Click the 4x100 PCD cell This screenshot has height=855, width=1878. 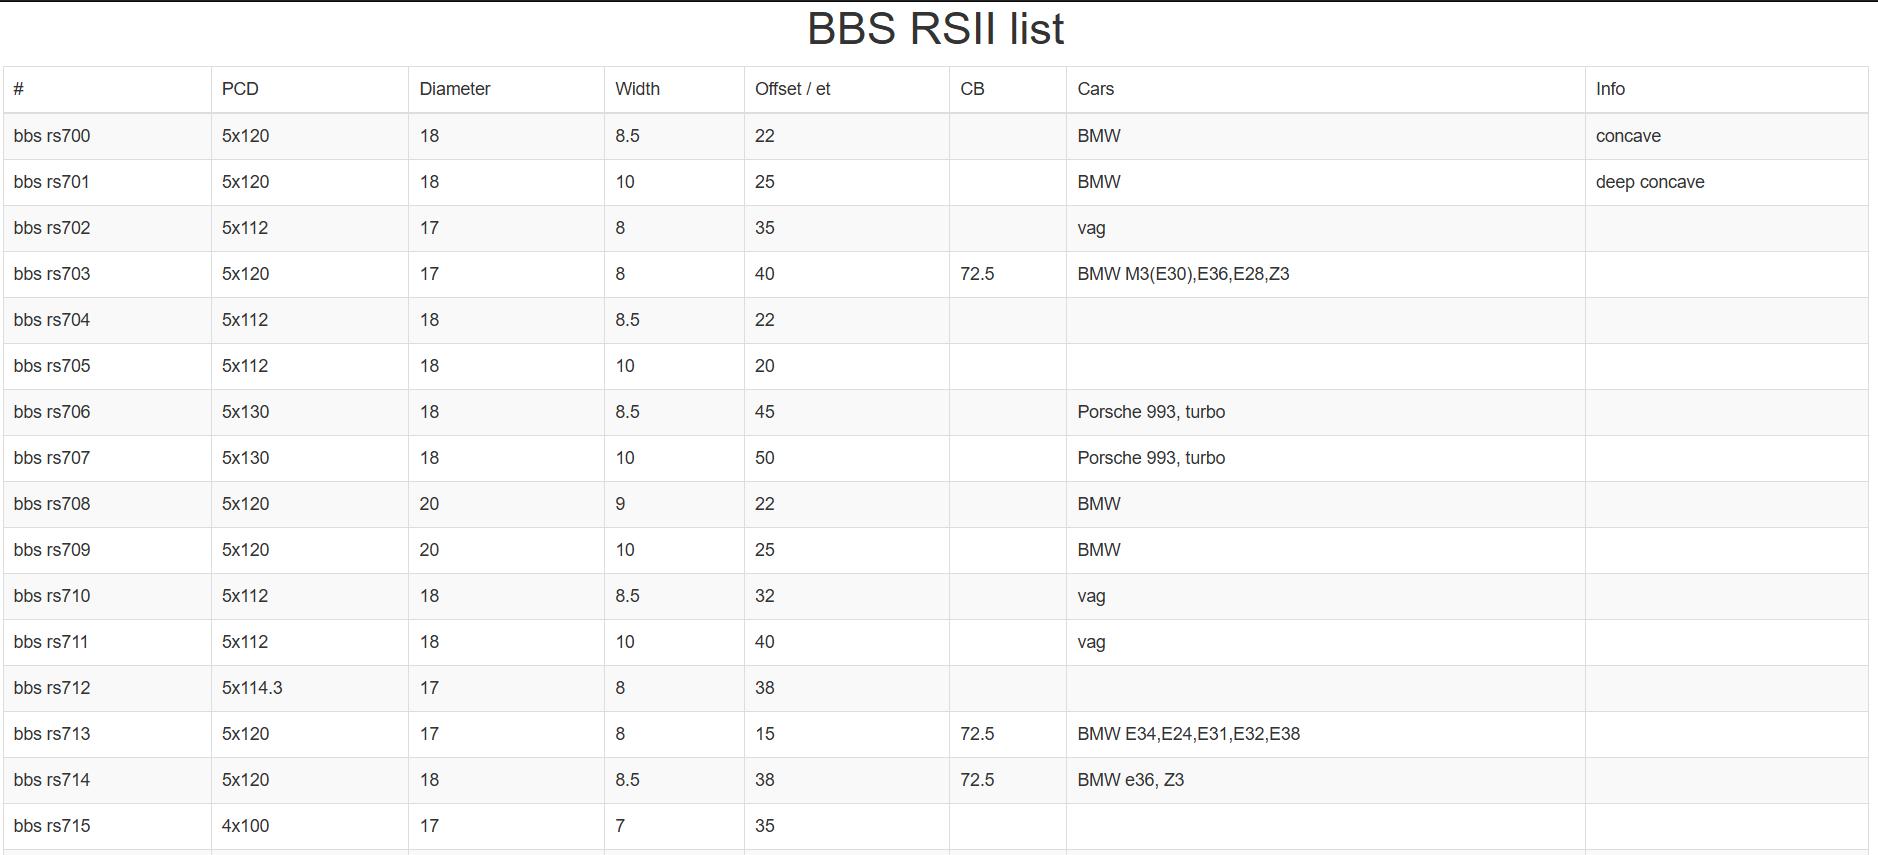(x=309, y=826)
